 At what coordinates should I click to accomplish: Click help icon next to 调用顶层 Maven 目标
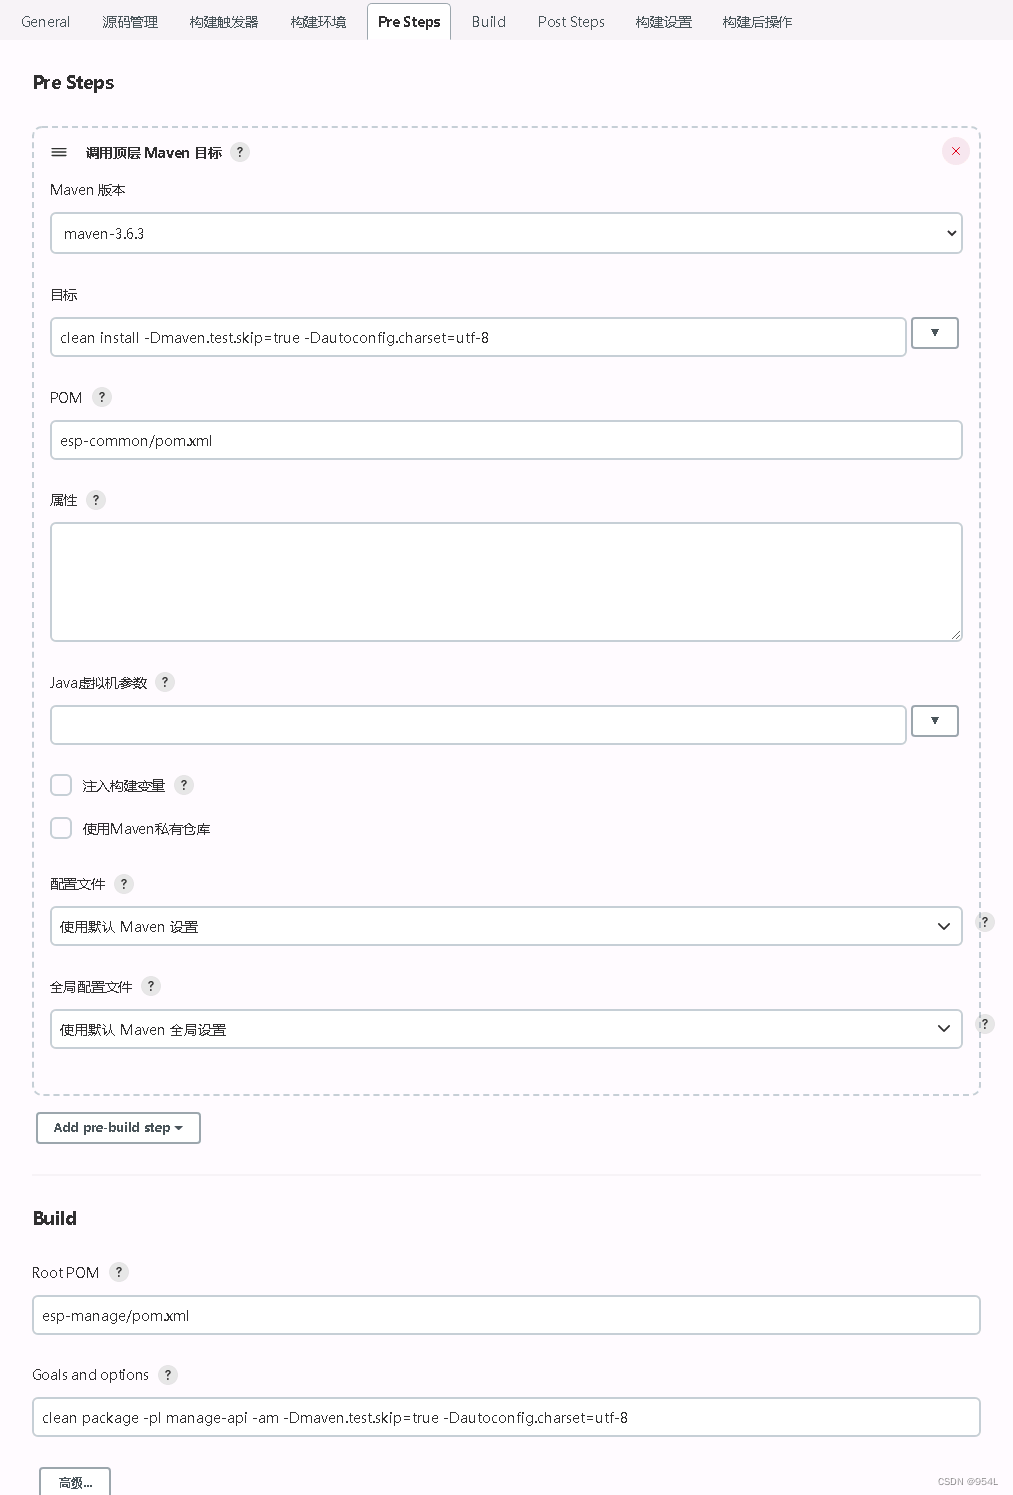point(240,152)
